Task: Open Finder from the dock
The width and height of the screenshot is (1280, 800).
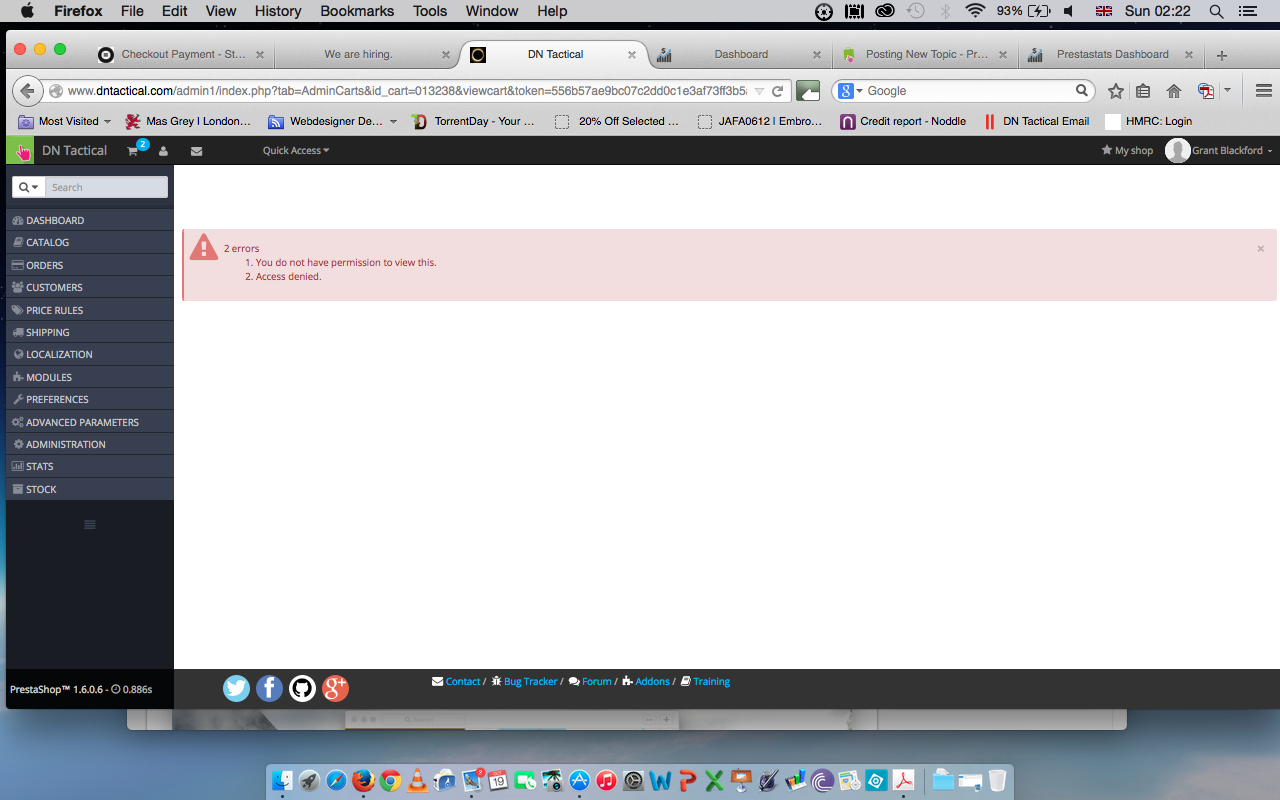Action: pos(283,780)
